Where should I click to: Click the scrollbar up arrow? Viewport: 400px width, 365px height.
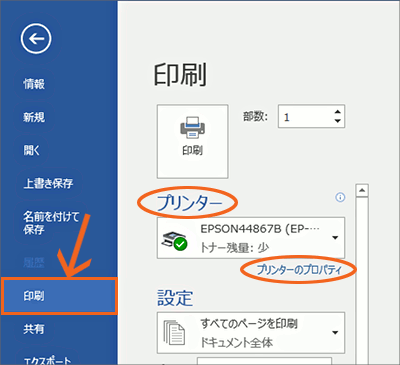362,191
